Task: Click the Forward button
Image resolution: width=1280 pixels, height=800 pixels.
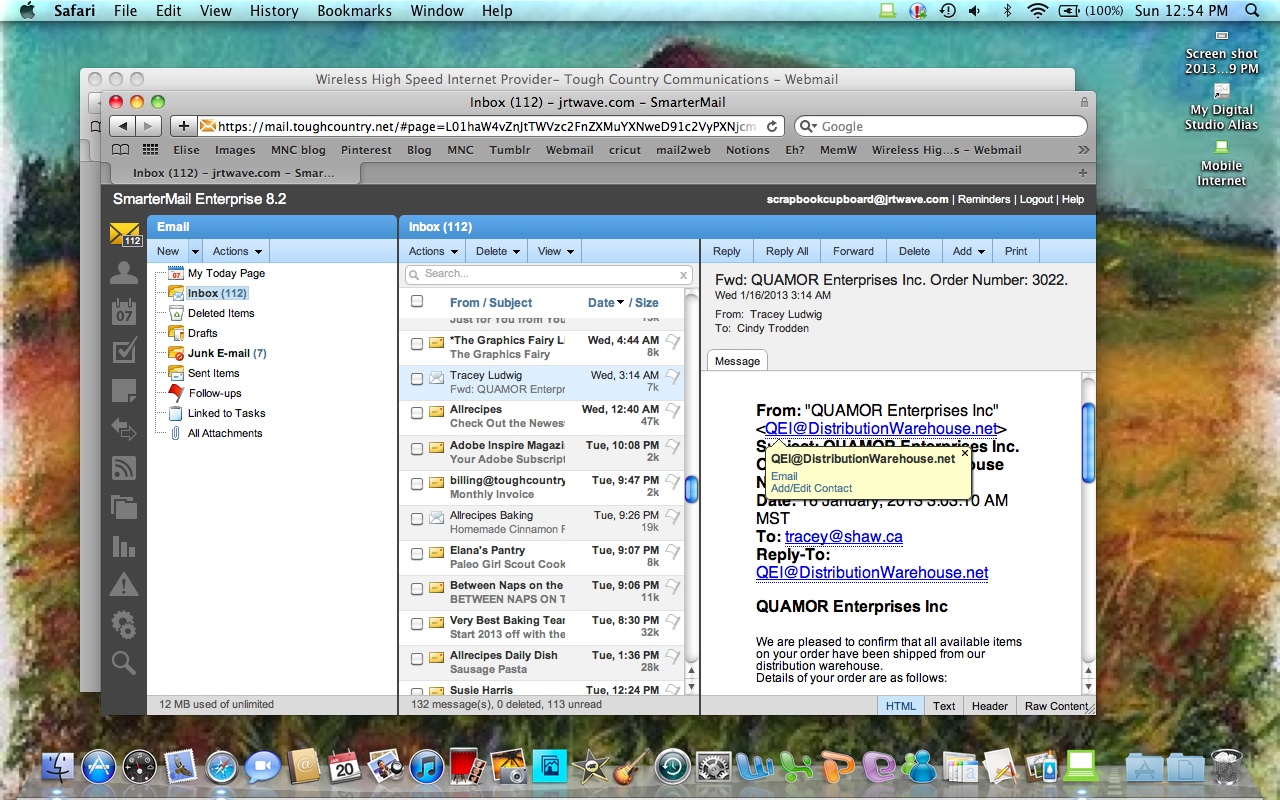Action: pyautogui.click(x=853, y=252)
